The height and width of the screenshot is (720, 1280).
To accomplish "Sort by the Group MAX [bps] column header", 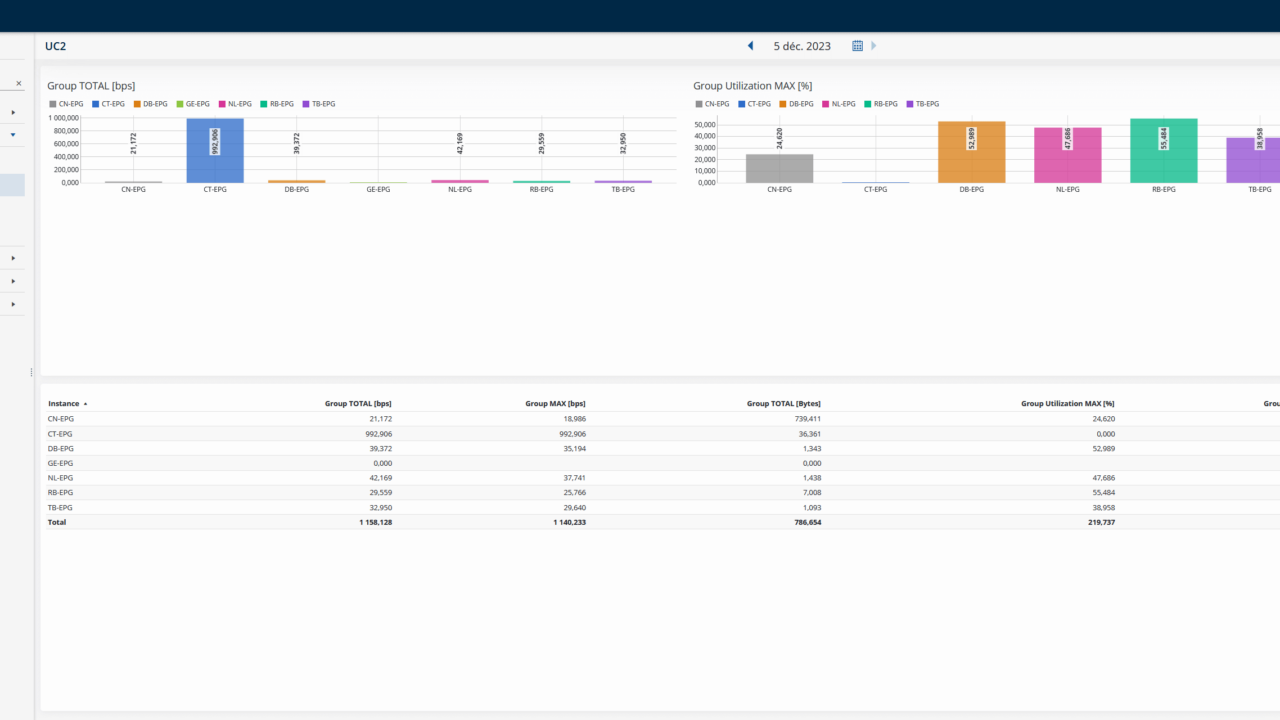I will pos(555,404).
